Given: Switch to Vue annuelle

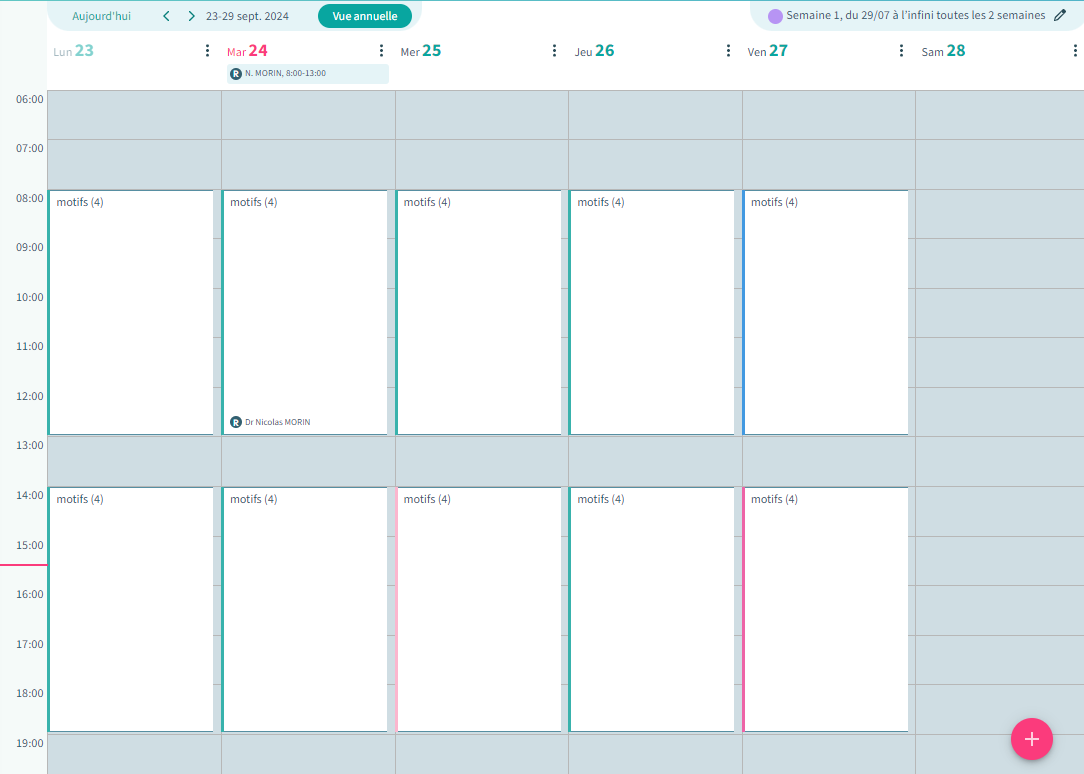Looking at the screenshot, I should pyautogui.click(x=365, y=16).
